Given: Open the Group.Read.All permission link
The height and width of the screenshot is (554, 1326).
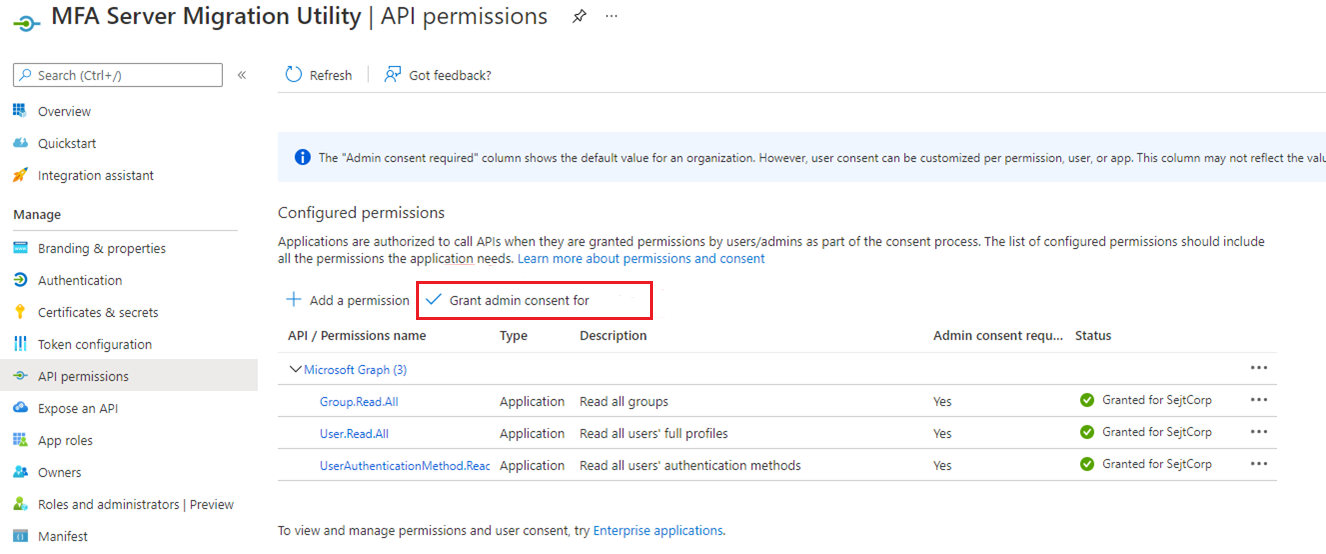Looking at the screenshot, I should (359, 402).
